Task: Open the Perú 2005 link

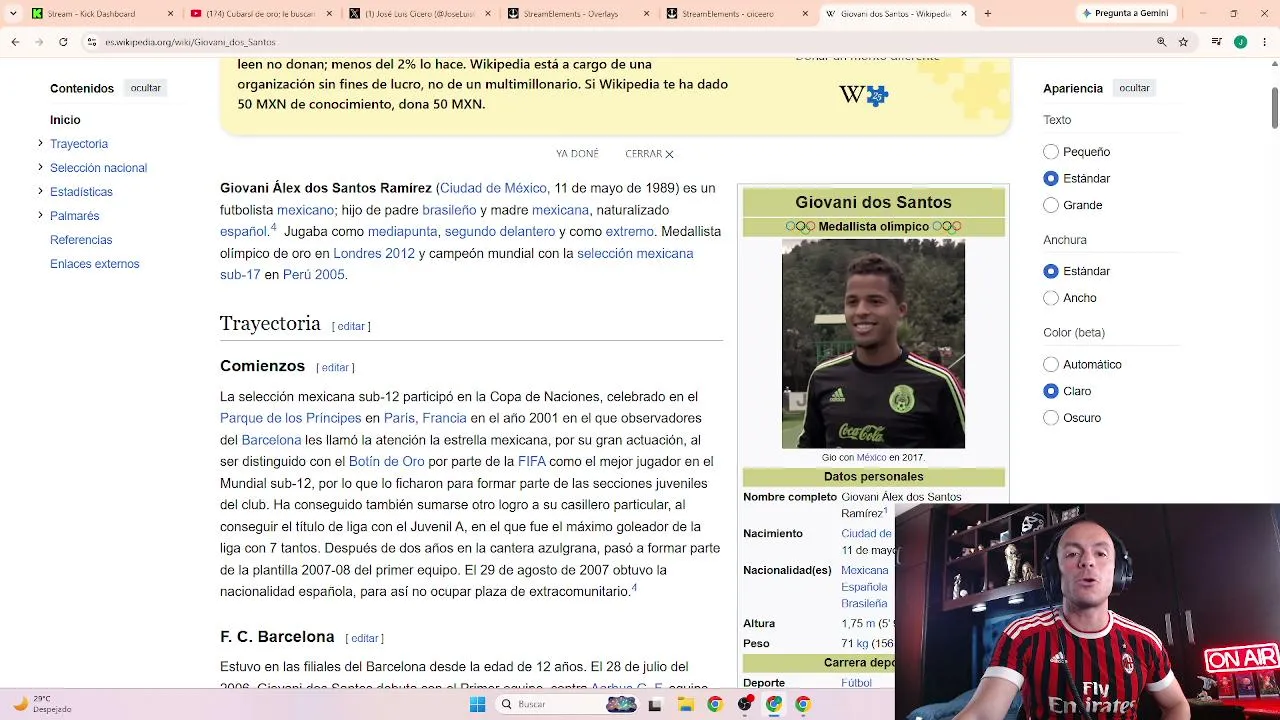Action: [x=313, y=275]
